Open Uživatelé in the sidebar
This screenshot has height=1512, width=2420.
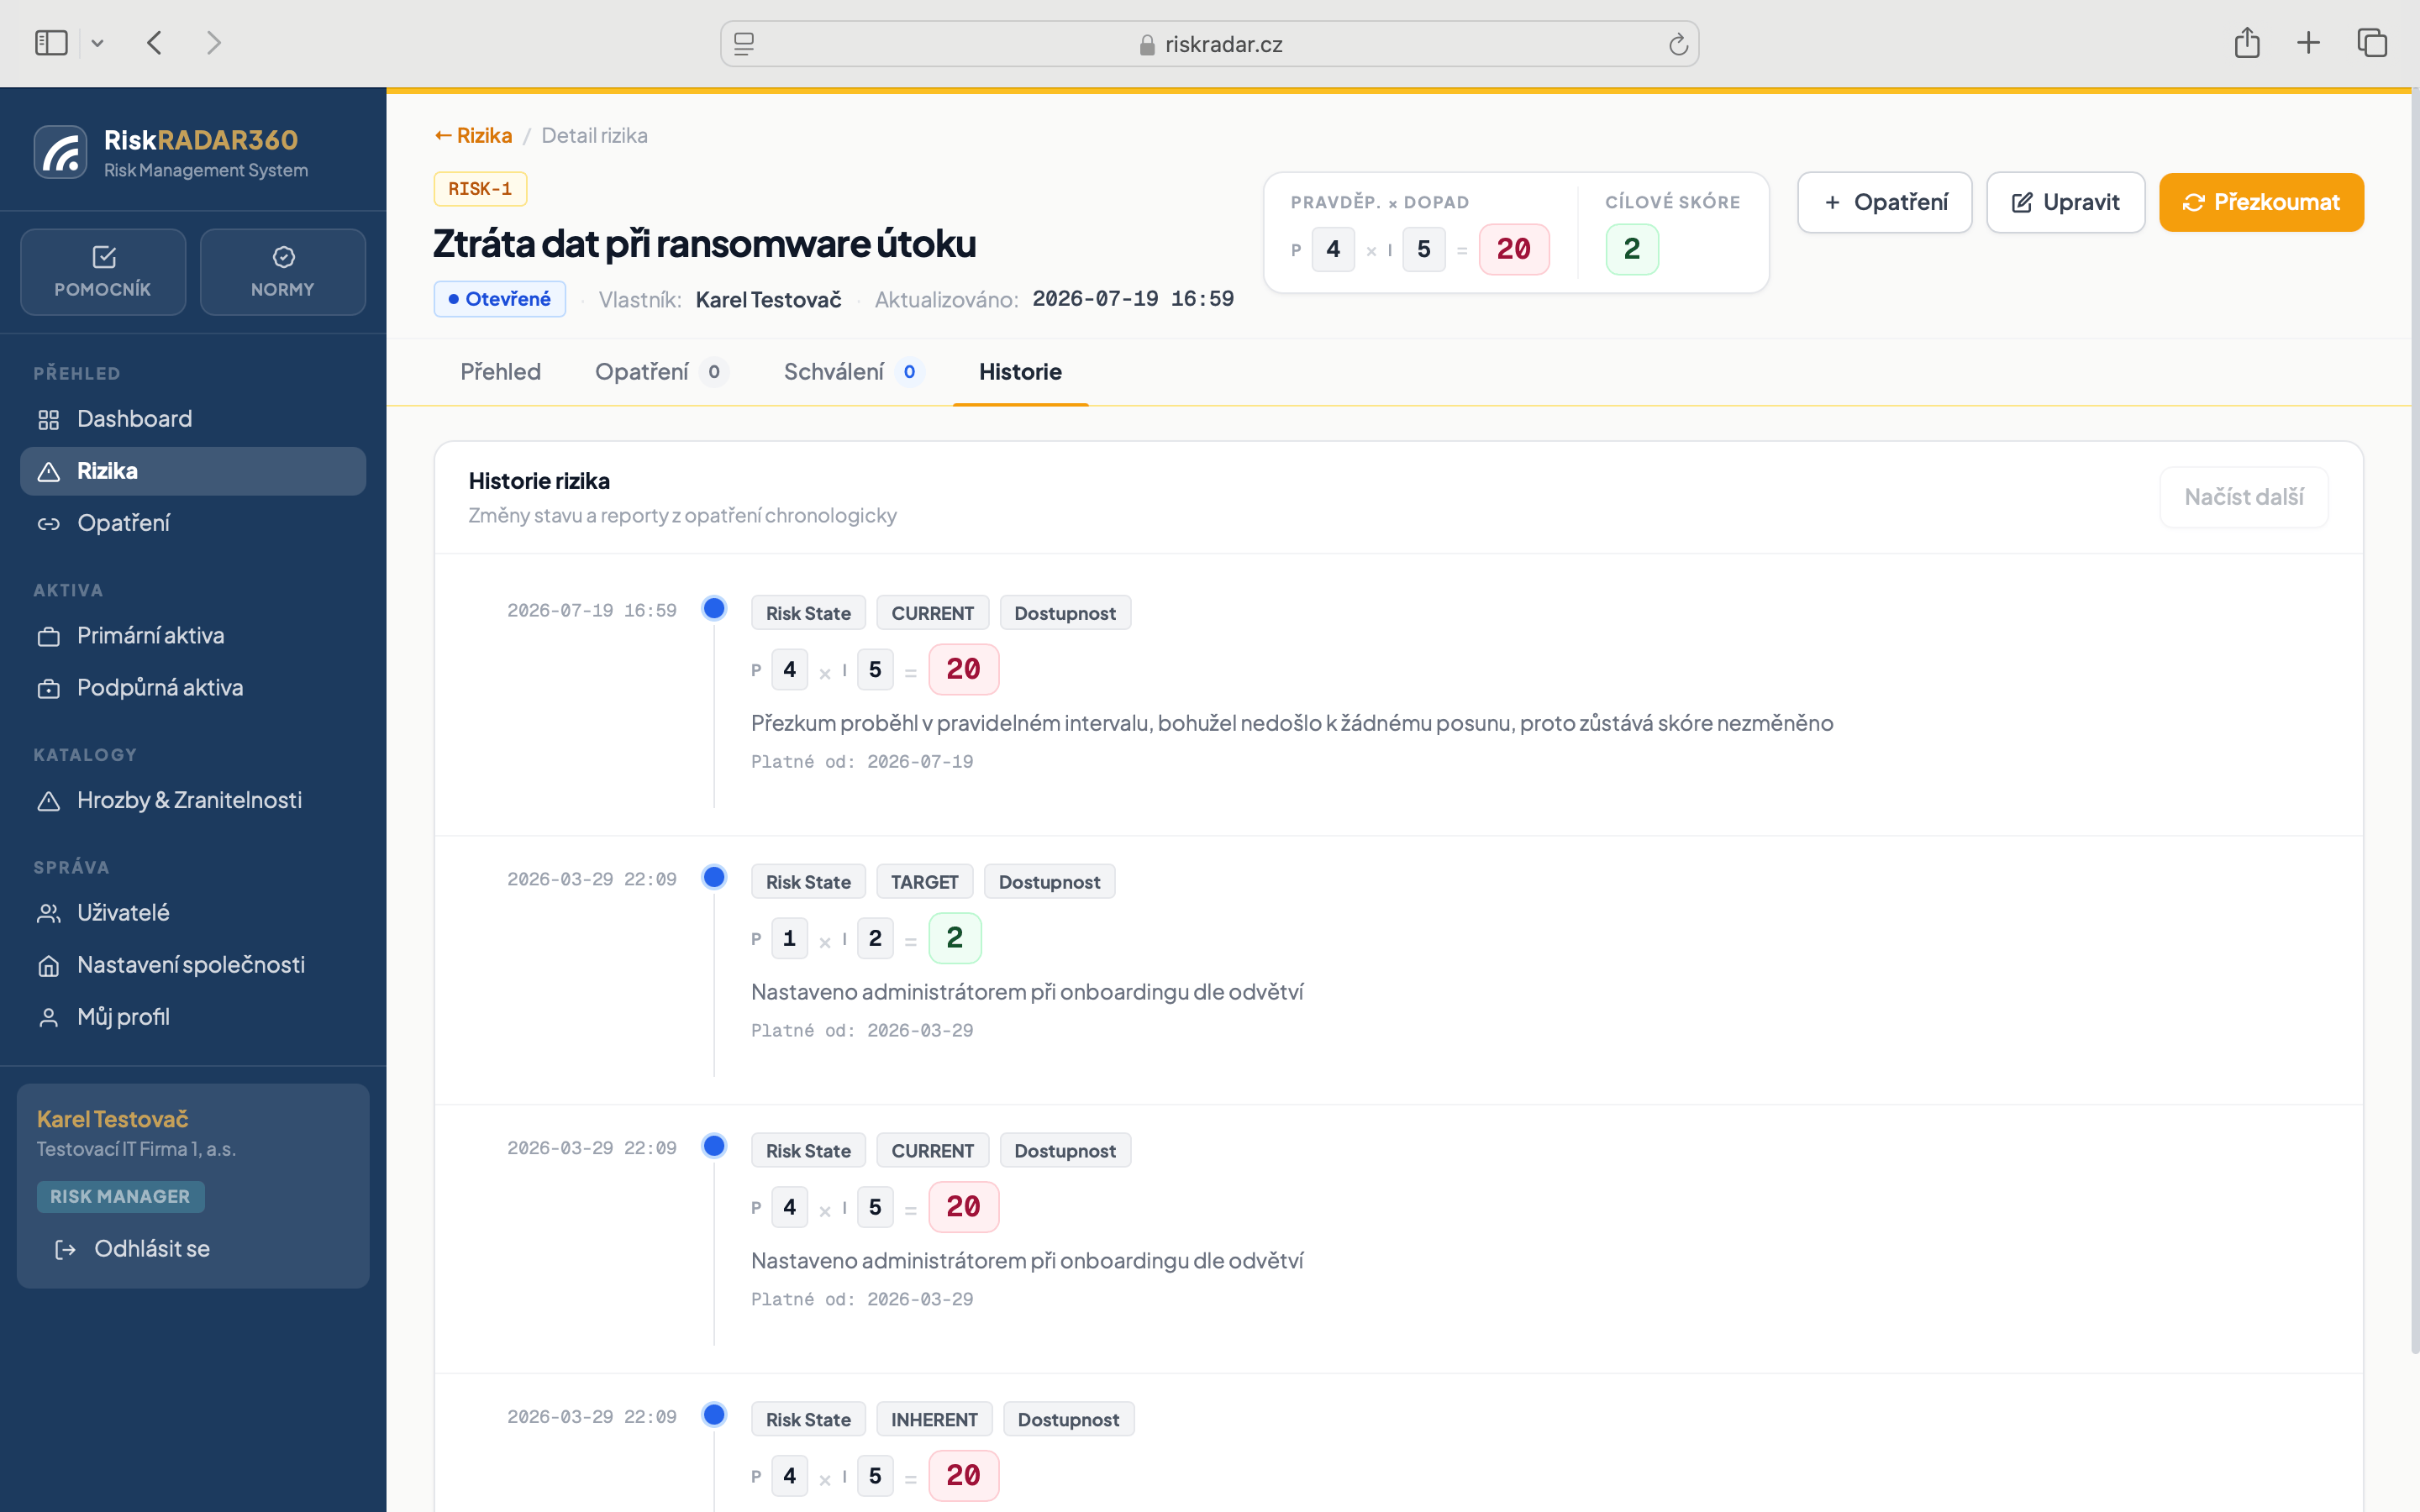(193, 913)
